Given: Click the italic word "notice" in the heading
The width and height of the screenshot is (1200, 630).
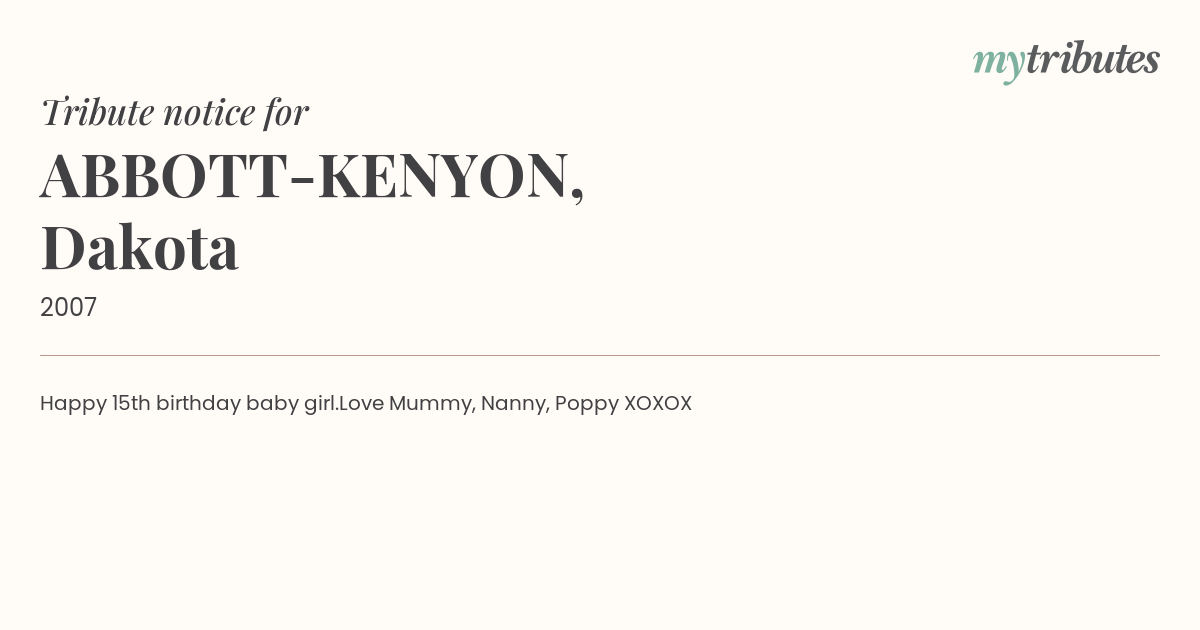Looking at the screenshot, I should click(209, 113).
